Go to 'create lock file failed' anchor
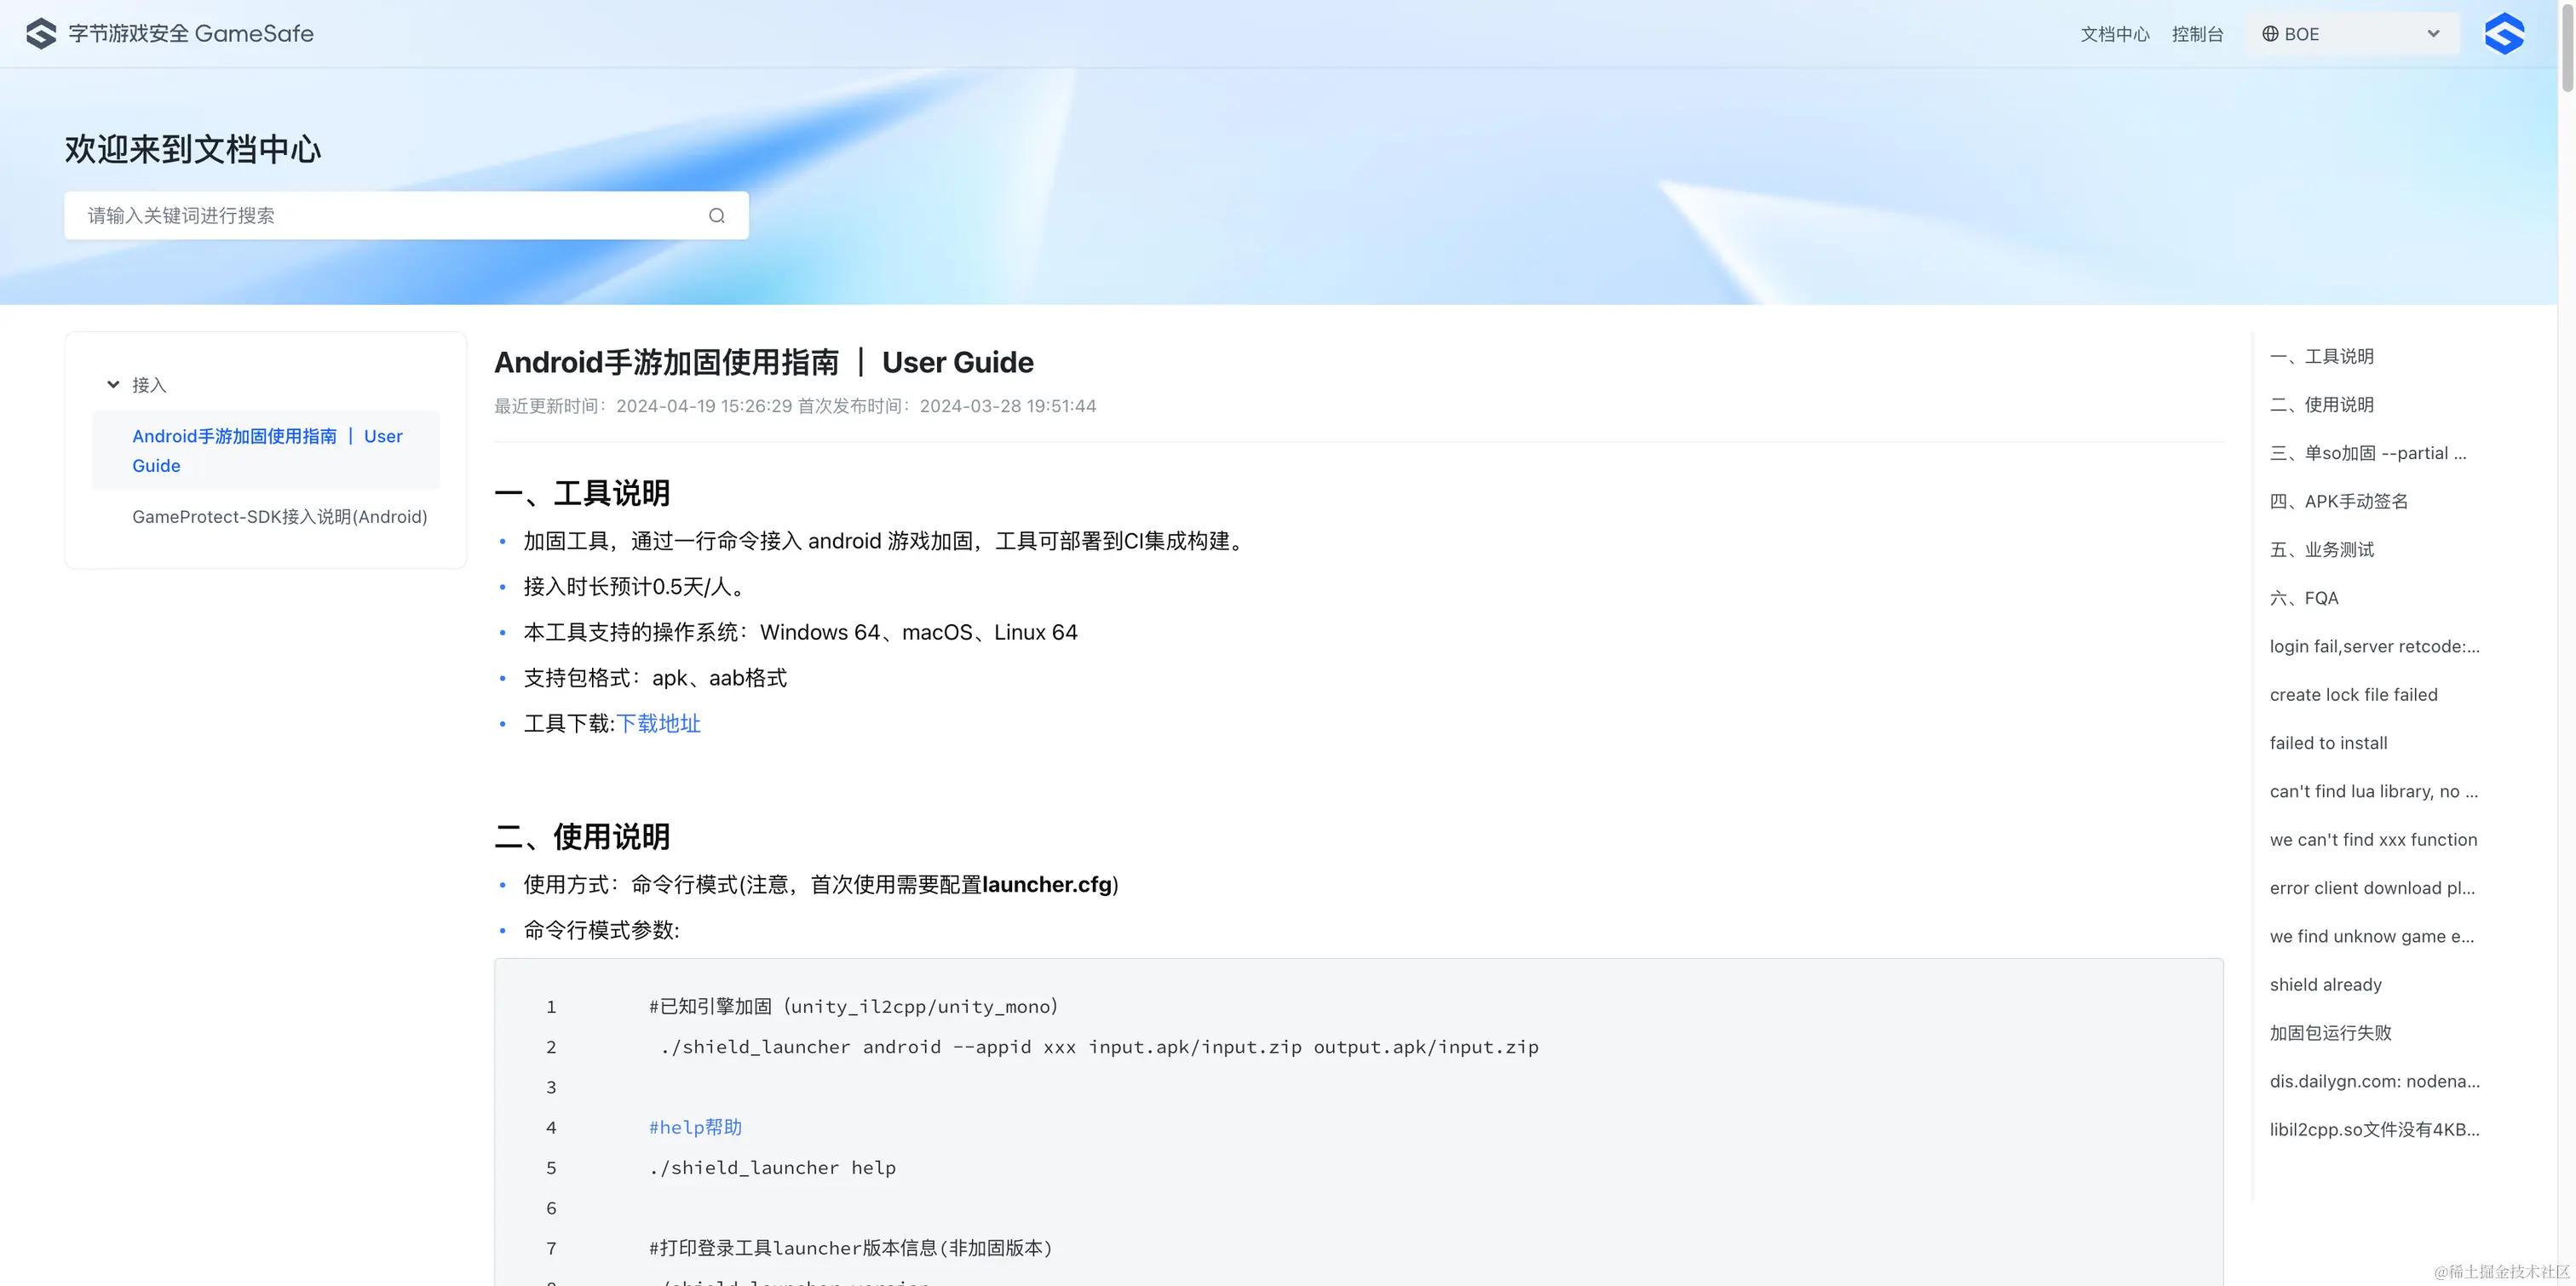This screenshot has width=2576, height=1286. click(2353, 695)
